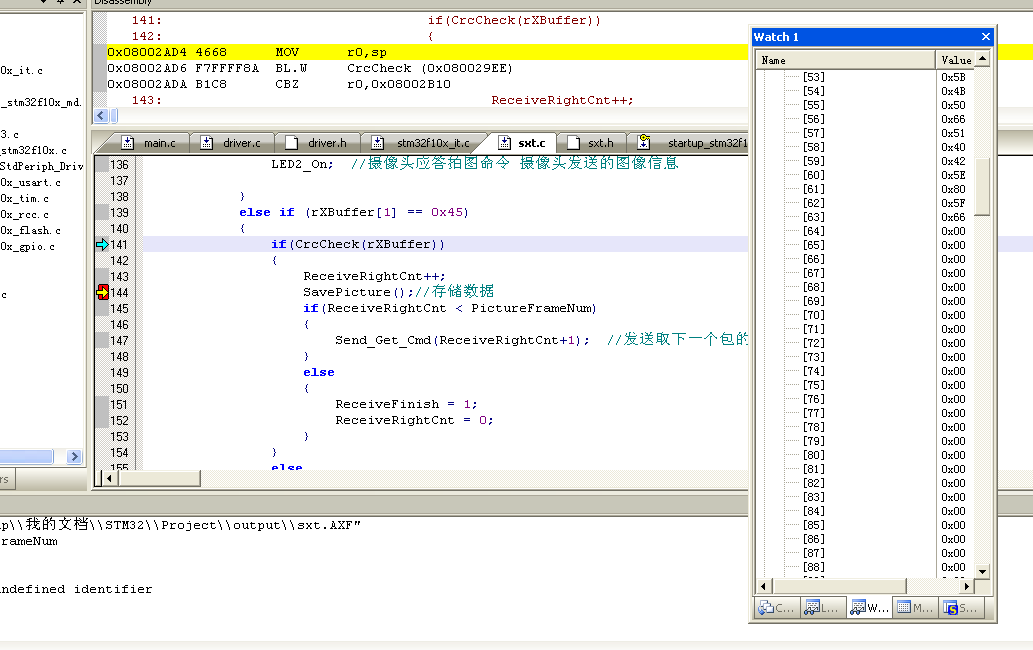Select watch array element [60]
This screenshot has width=1033, height=650.
814,175
